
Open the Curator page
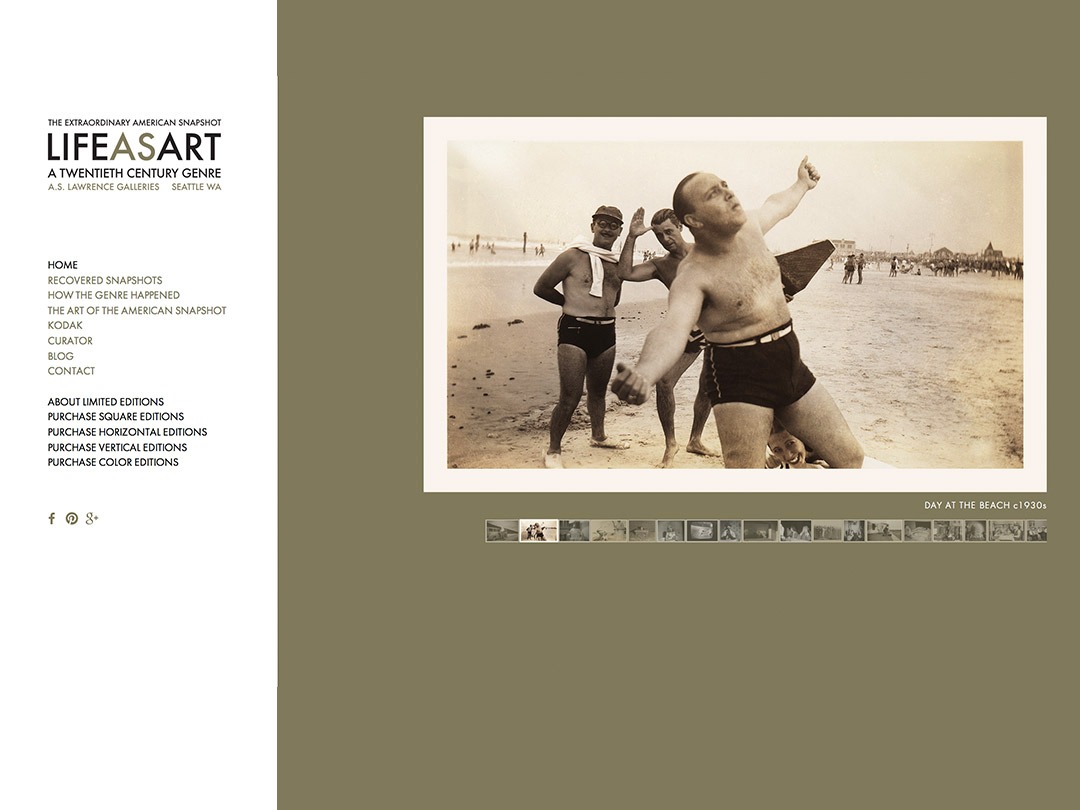pyautogui.click(x=70, y=341)
